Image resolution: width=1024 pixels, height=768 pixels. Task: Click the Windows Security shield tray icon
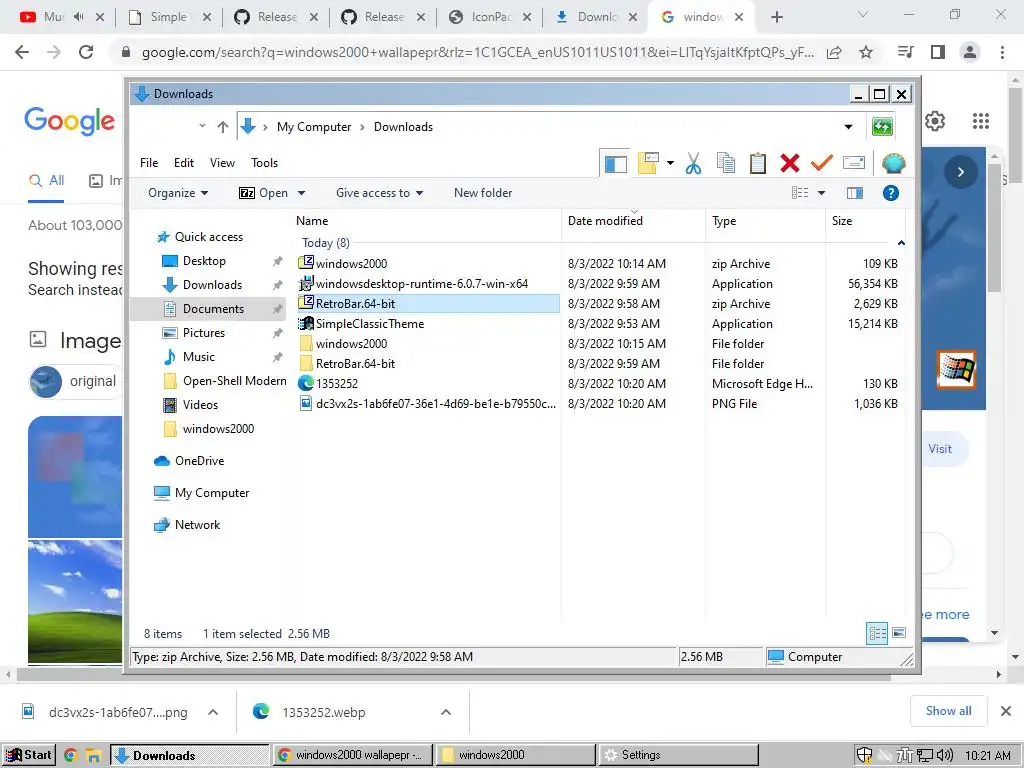pos(864,755)
